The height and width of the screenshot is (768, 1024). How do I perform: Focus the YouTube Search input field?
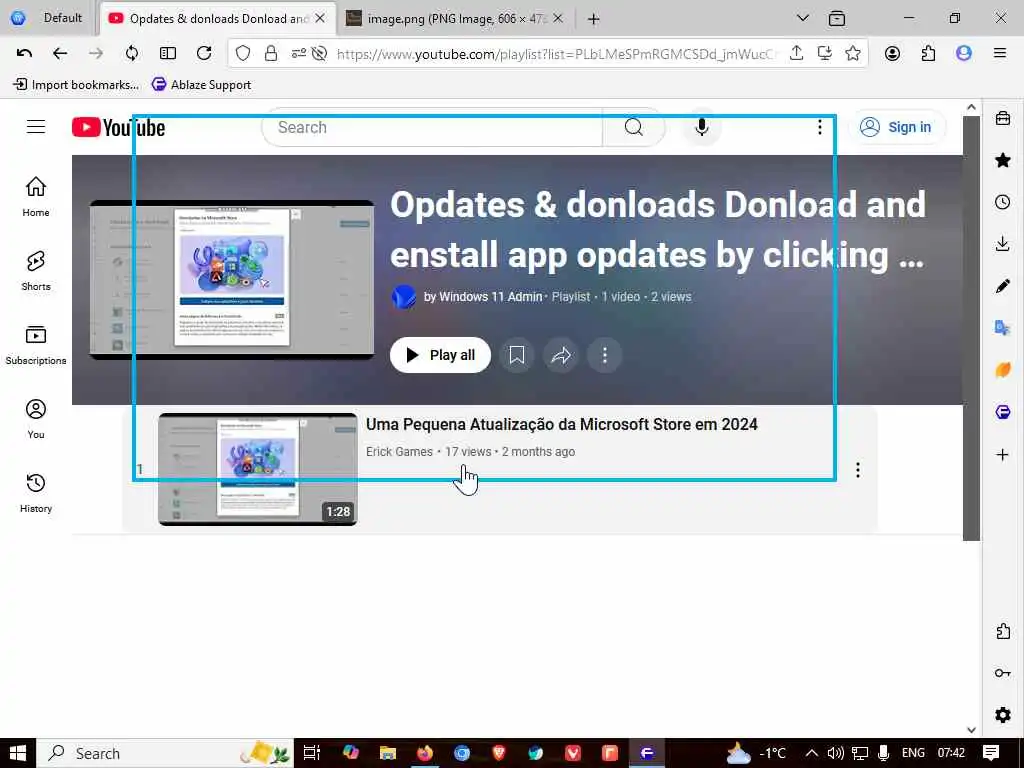click(x=432, y=127)
